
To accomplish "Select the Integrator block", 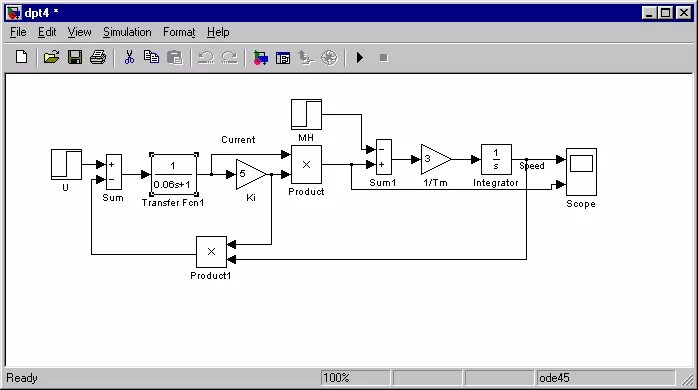I will click(496, 159).
